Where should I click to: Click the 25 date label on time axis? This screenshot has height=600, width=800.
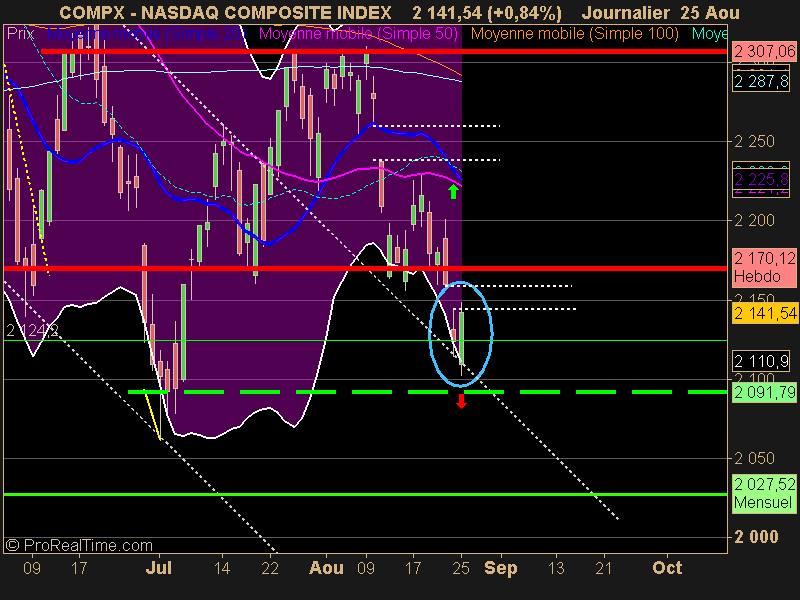461,568
